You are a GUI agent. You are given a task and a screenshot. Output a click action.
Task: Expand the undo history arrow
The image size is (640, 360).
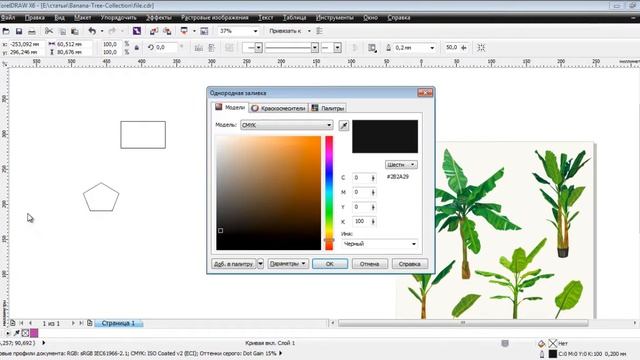[102, 31]
